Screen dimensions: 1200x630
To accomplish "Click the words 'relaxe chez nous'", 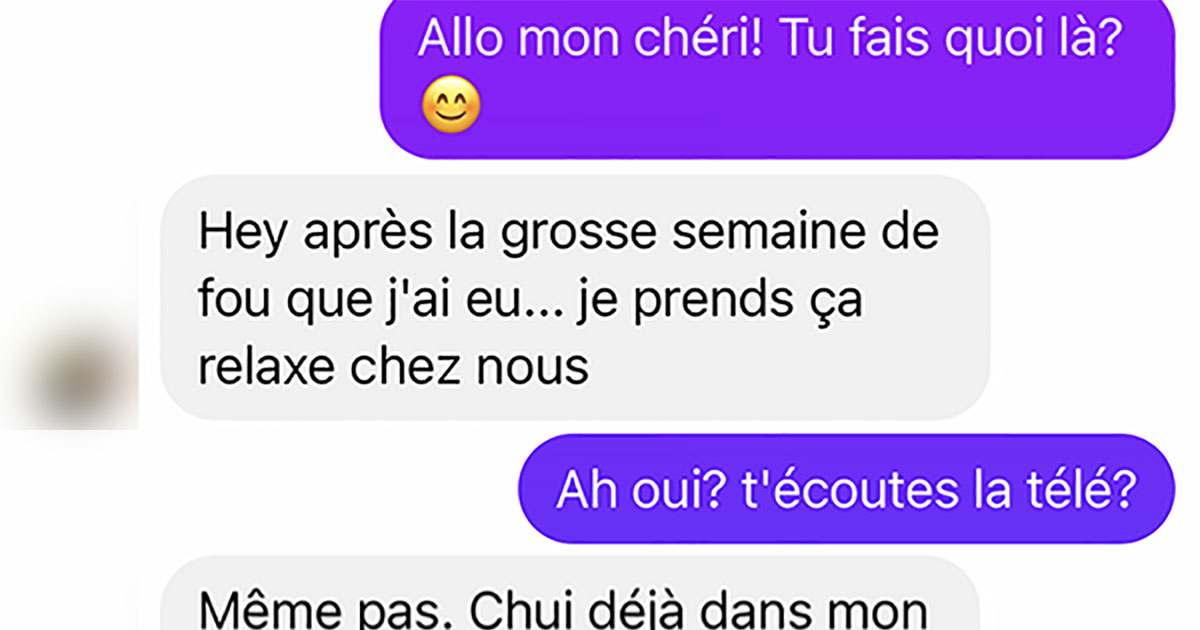I will pos(393,366).
